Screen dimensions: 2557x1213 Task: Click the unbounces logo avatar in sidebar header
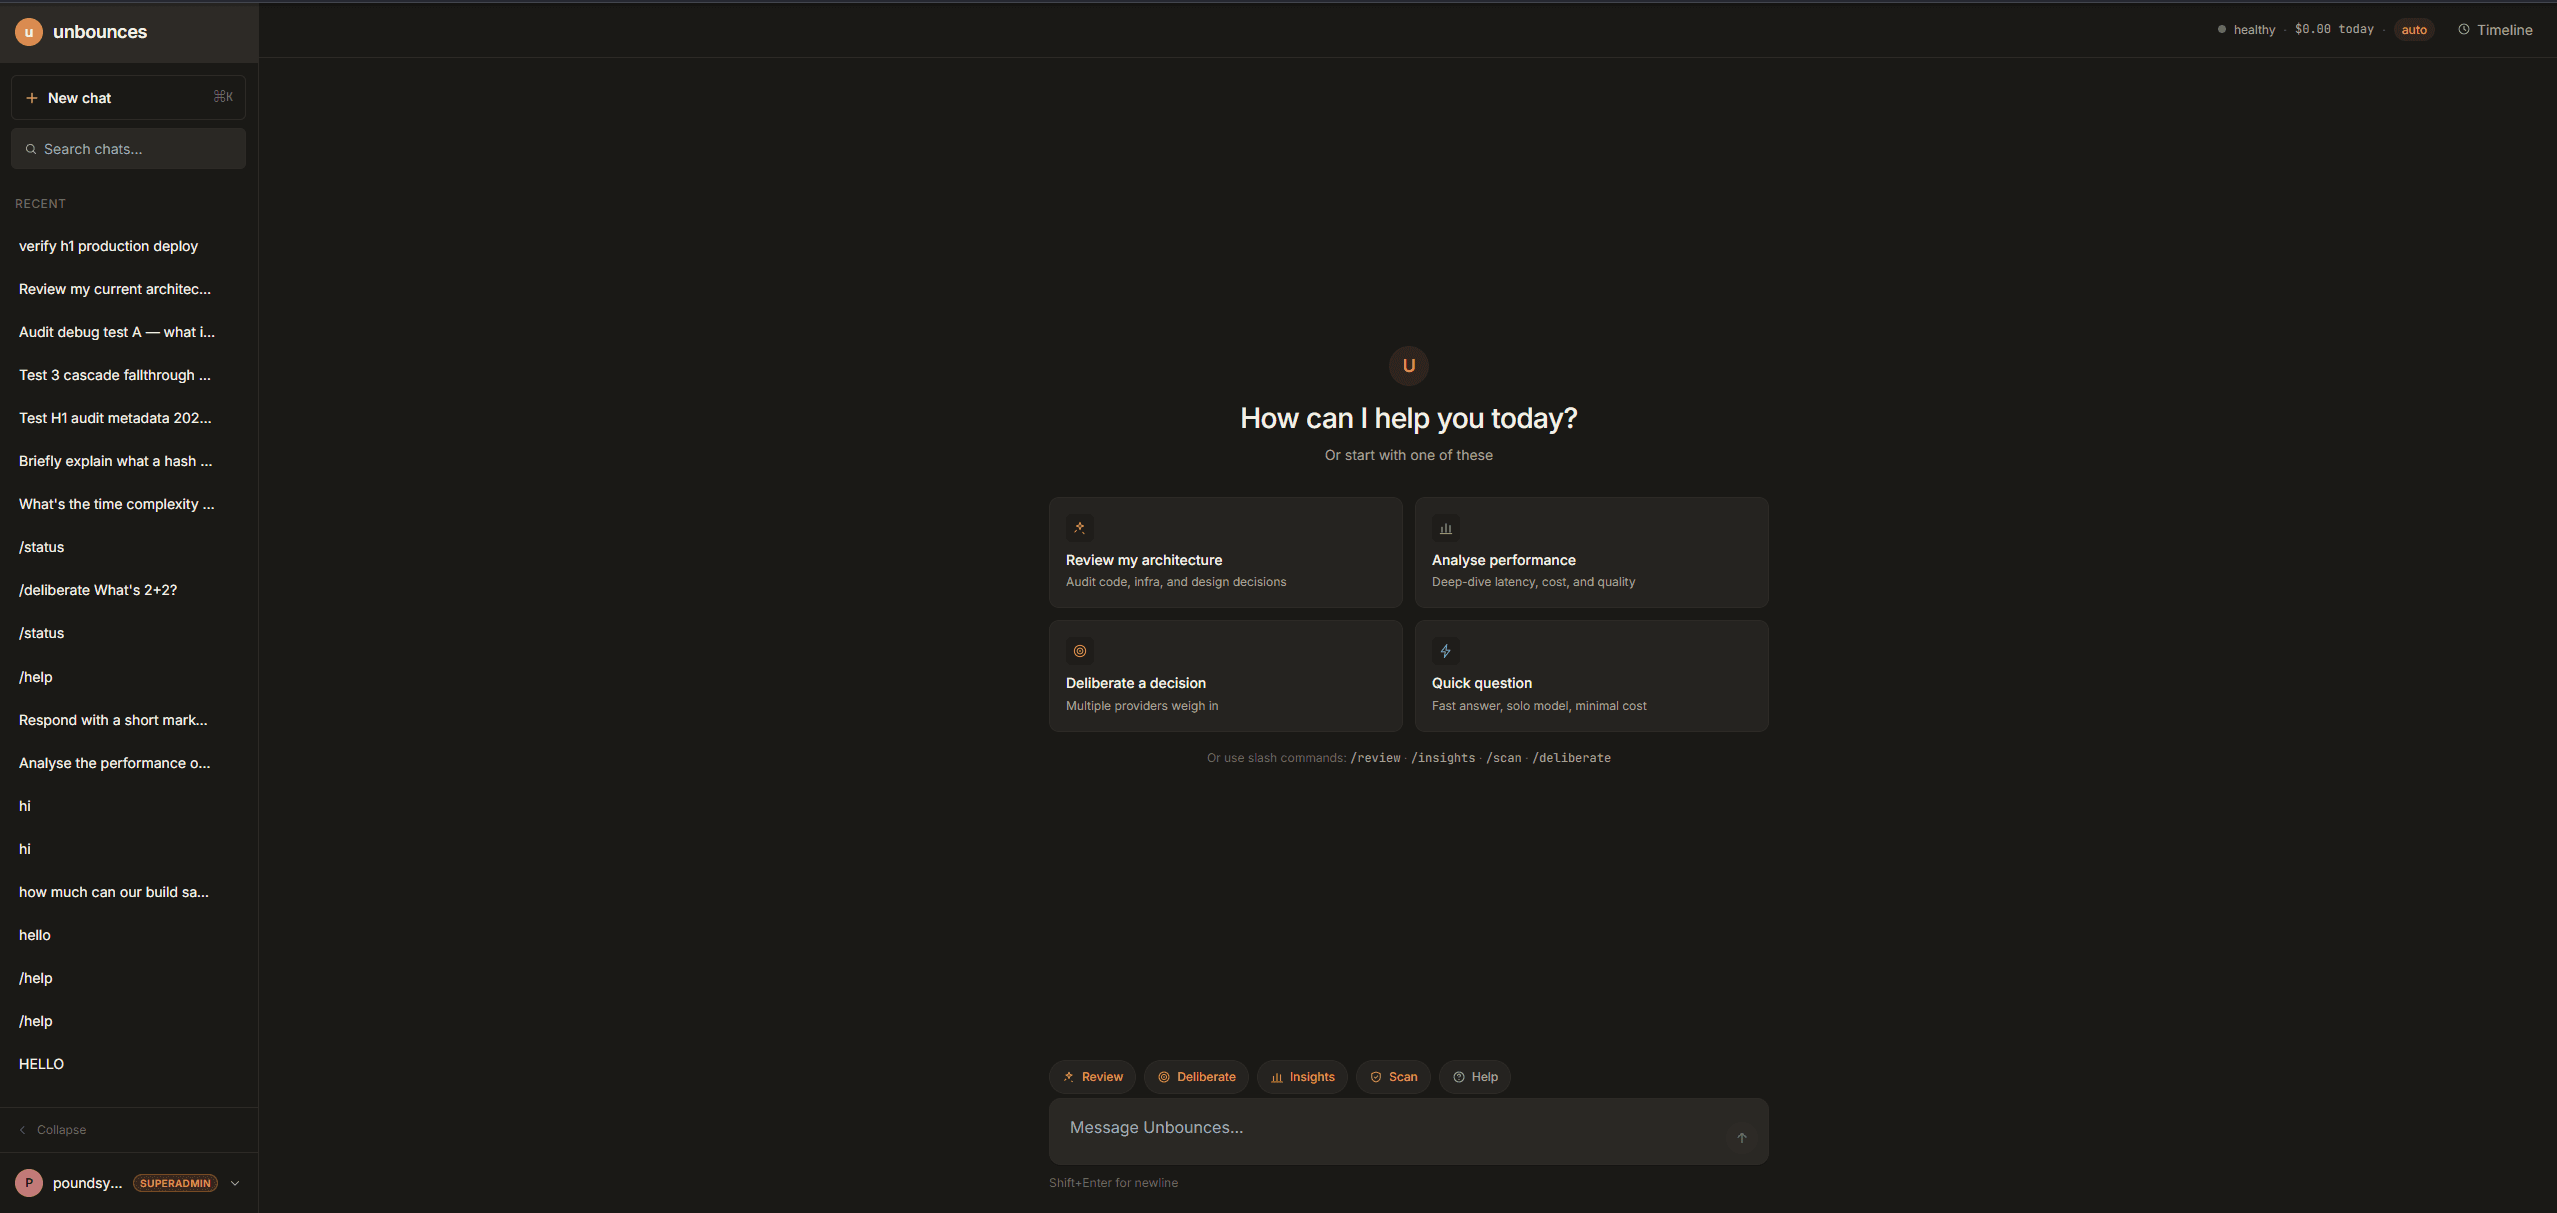pyautogui.click(x=29, y=32)
